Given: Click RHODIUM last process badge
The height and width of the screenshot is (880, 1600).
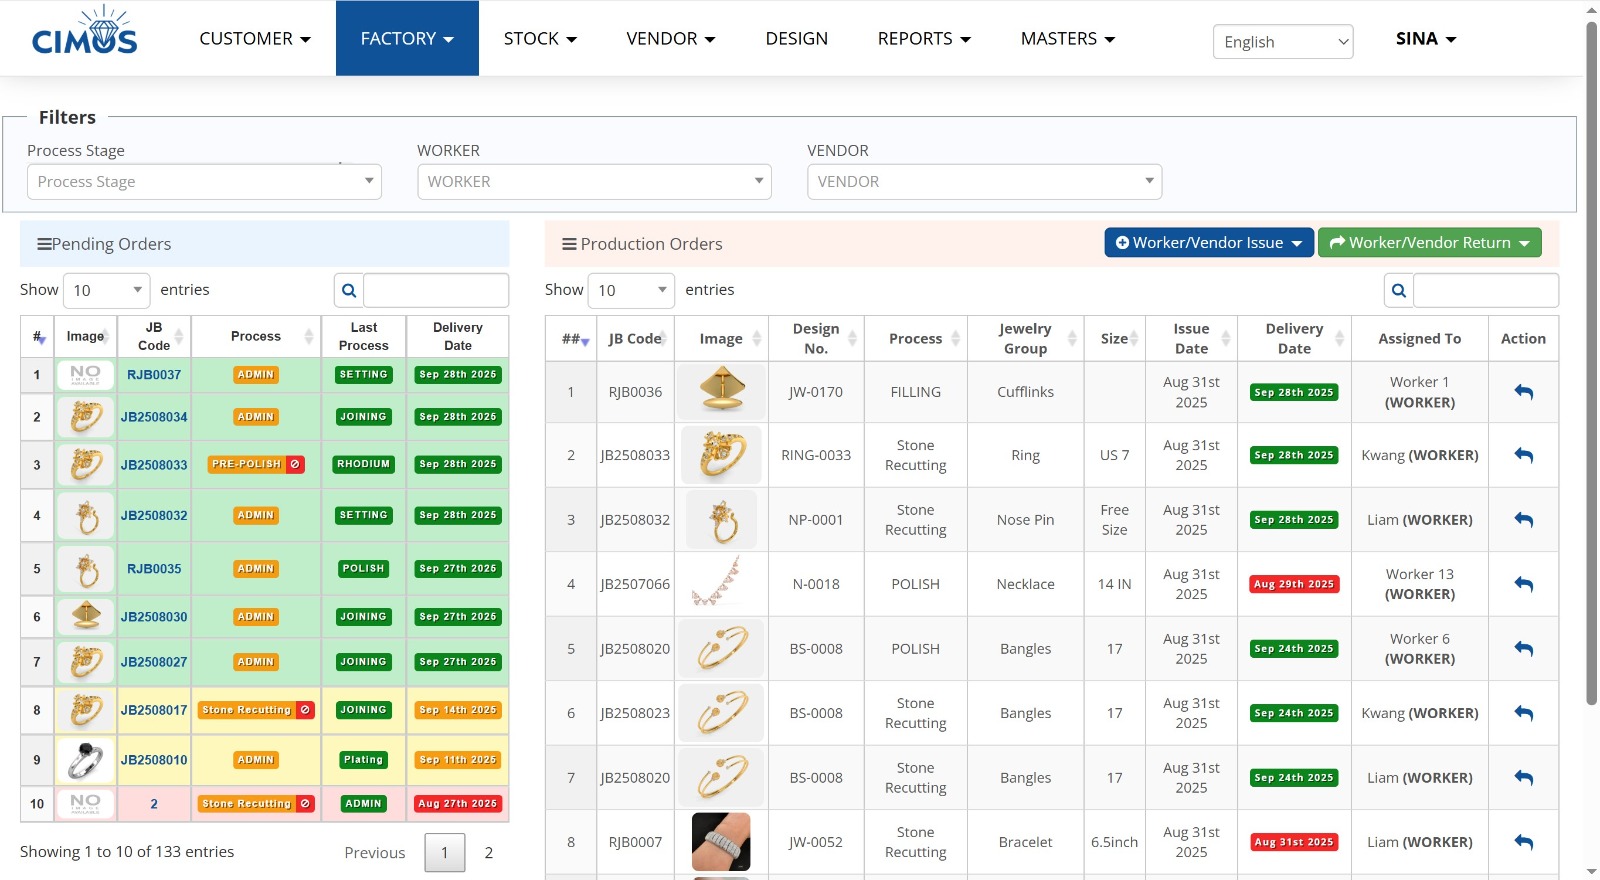Looking at the screenshot, I should pos(364,464).
